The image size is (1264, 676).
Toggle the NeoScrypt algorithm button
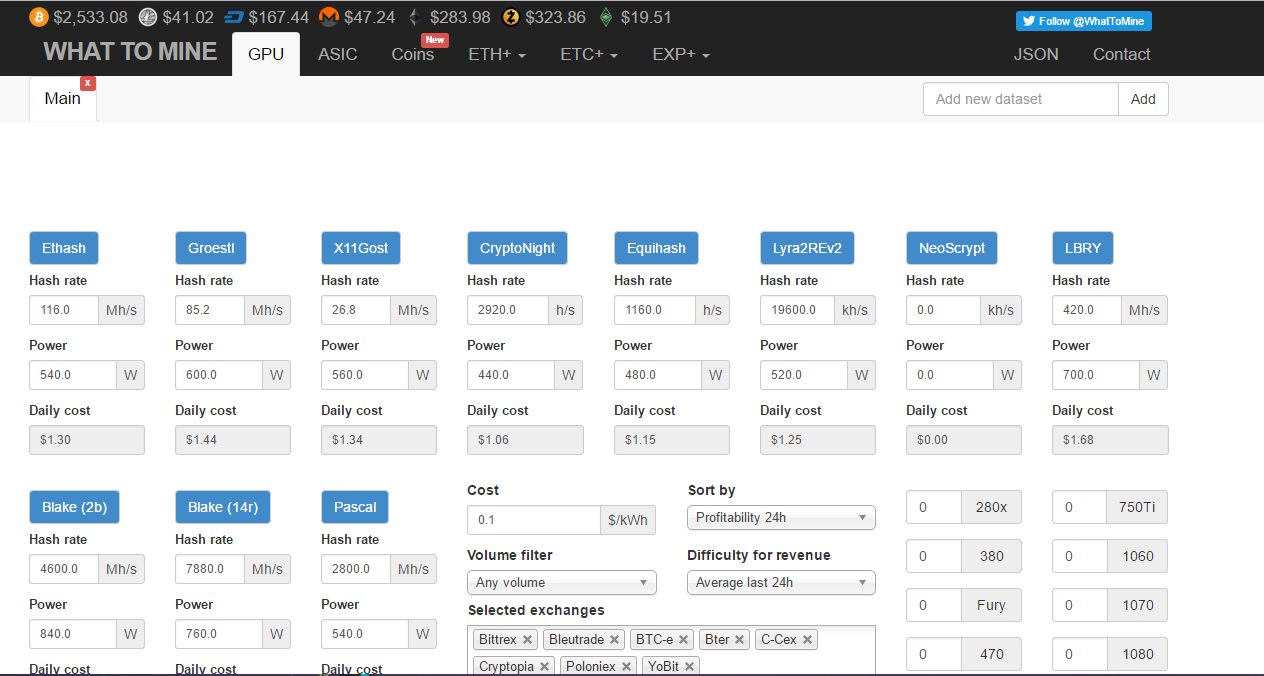pyautogui.click(x=951, y=248)
